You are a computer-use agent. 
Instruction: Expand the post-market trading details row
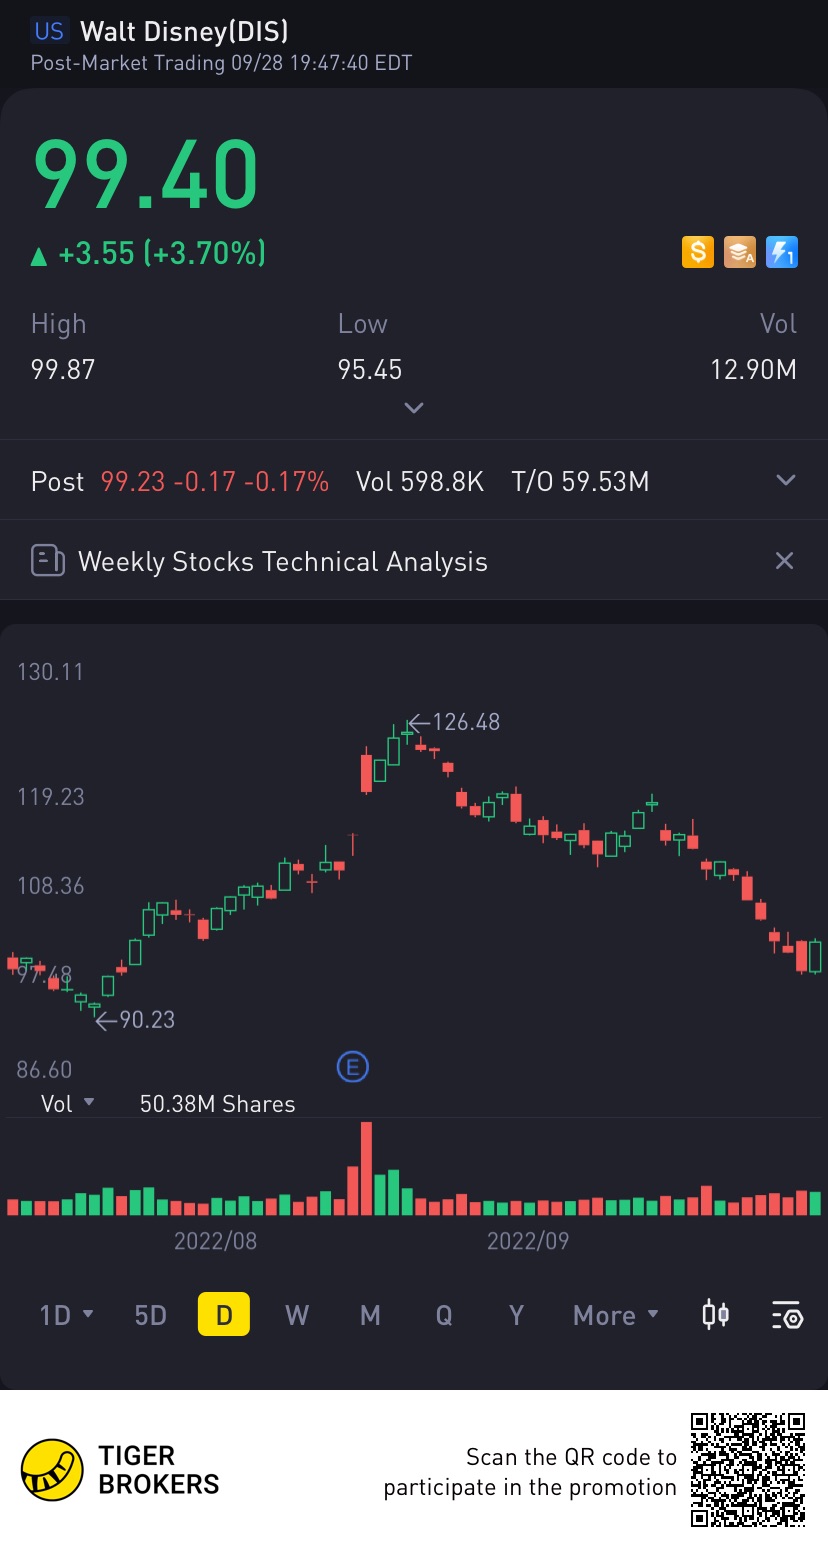pyautogui.click(x=786, y=481)
